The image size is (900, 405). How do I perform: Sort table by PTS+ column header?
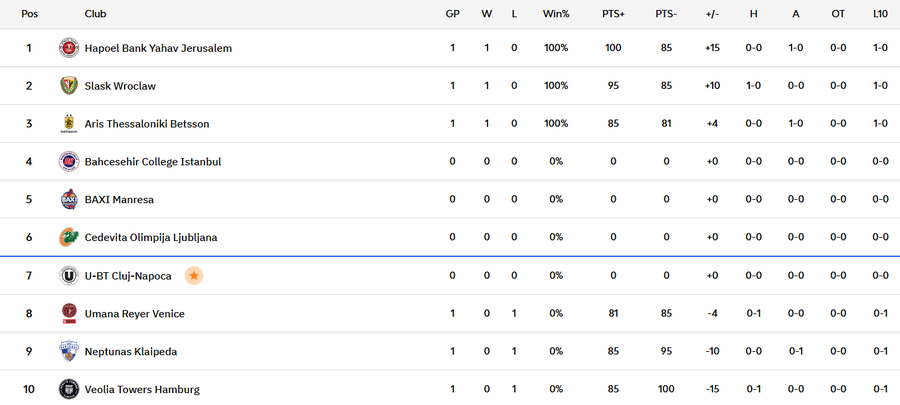coord(613,14)
